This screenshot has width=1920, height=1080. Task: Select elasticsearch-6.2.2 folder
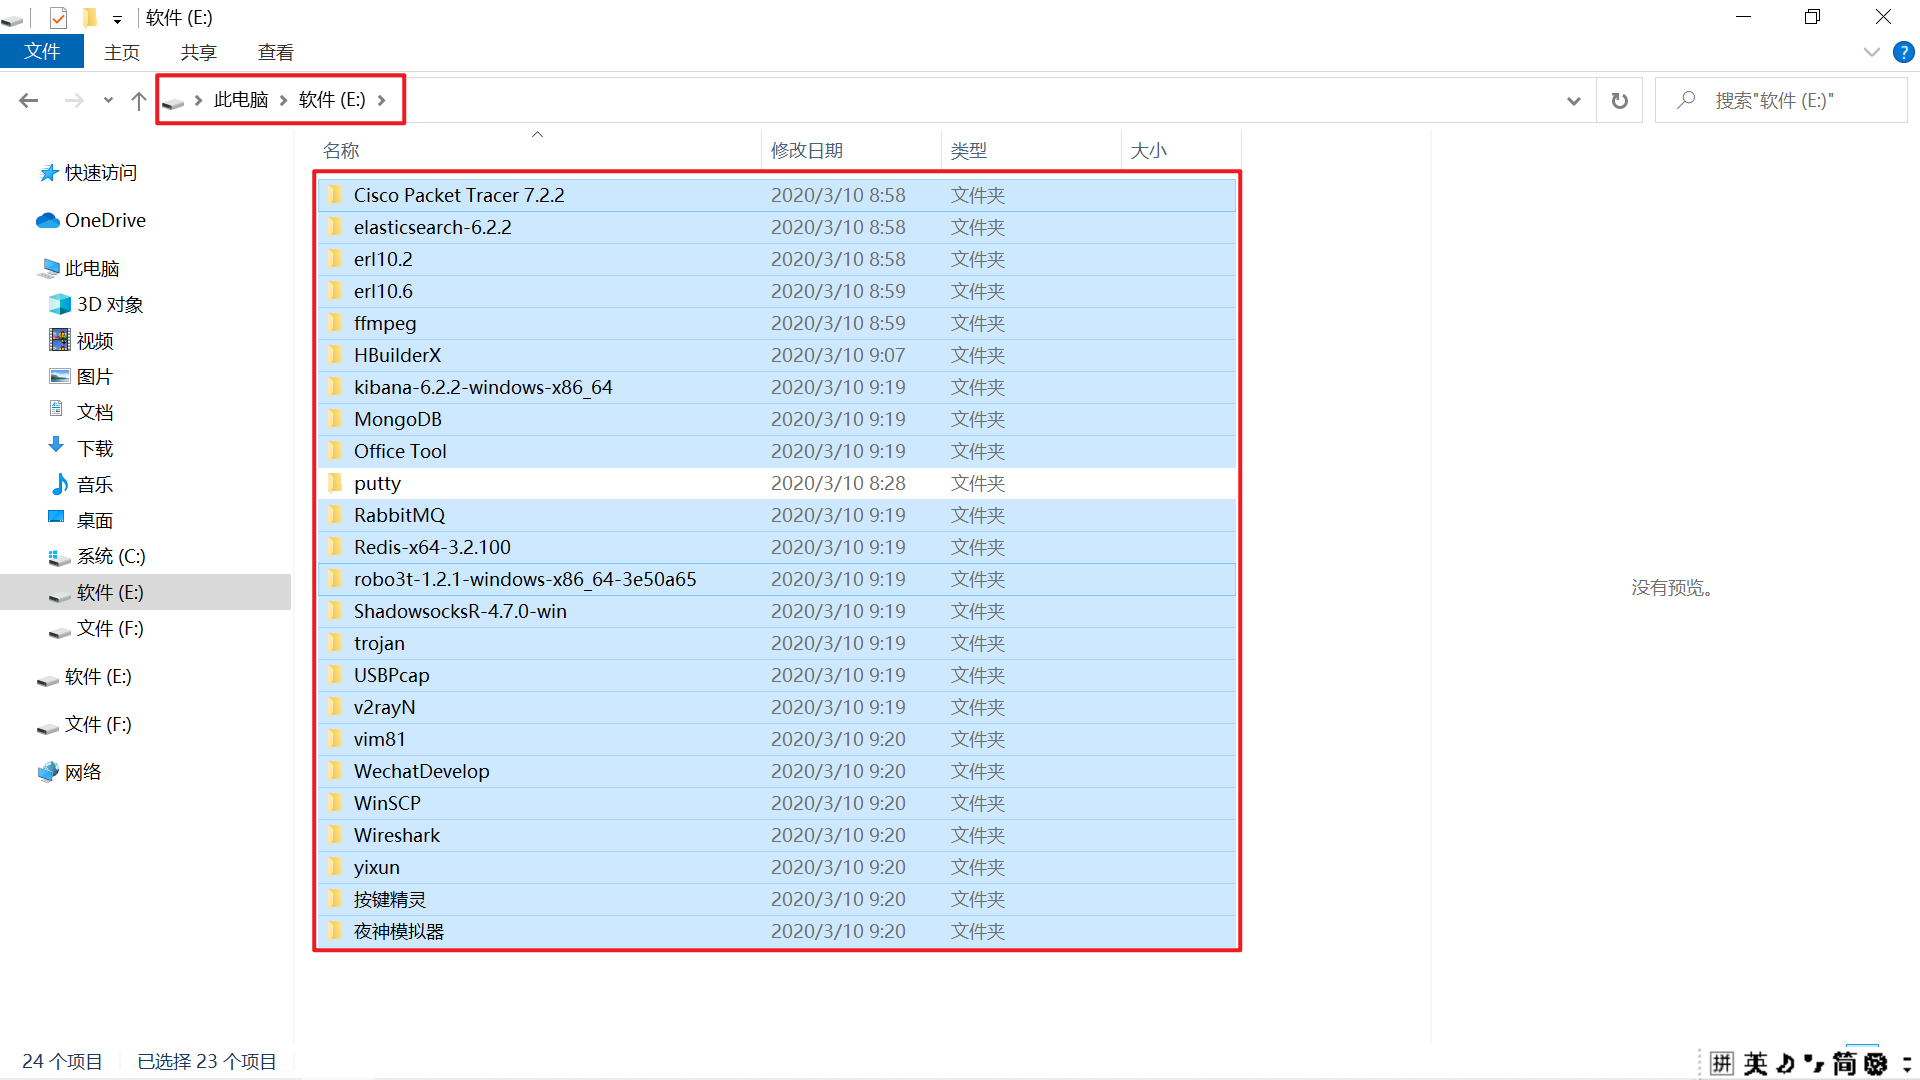(777, 227)
